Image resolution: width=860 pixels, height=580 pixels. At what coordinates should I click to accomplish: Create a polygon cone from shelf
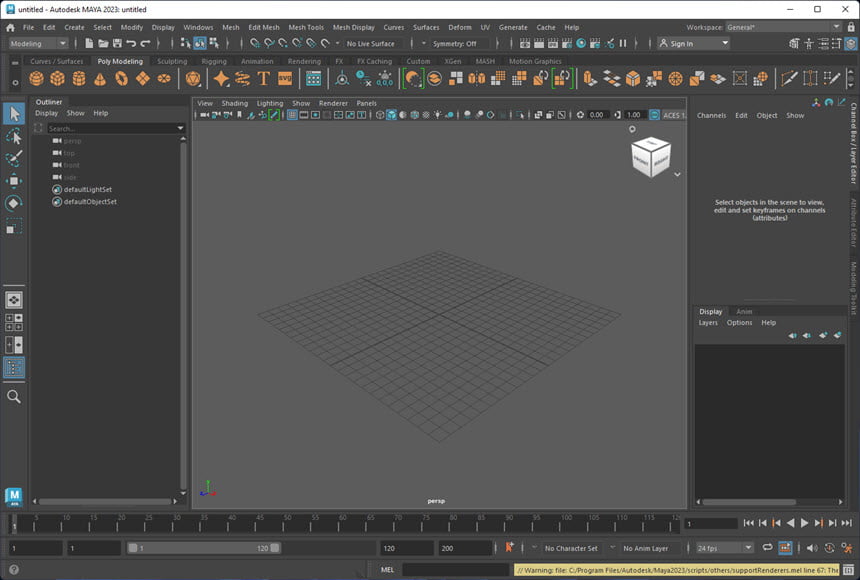click(100, 79)
